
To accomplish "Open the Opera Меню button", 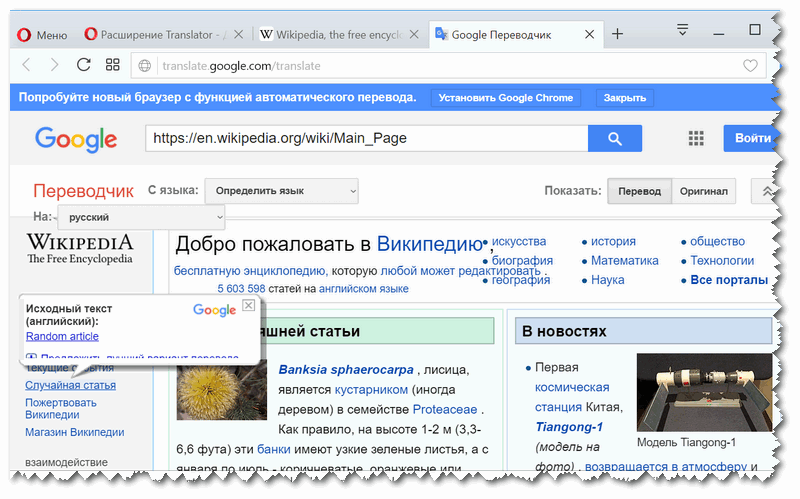I will pyautogui.click(x=42, y=35).
